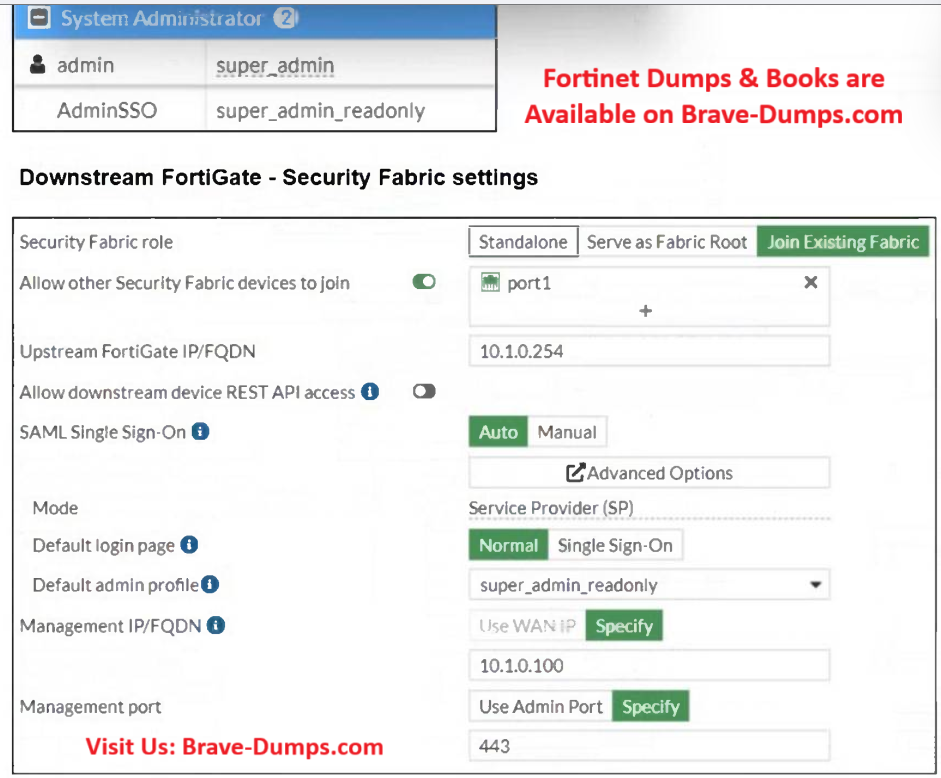The width and height of the screenshot is (941, 778).
Task: Click info icon beside Default admin profile
Action: [210, 585]
